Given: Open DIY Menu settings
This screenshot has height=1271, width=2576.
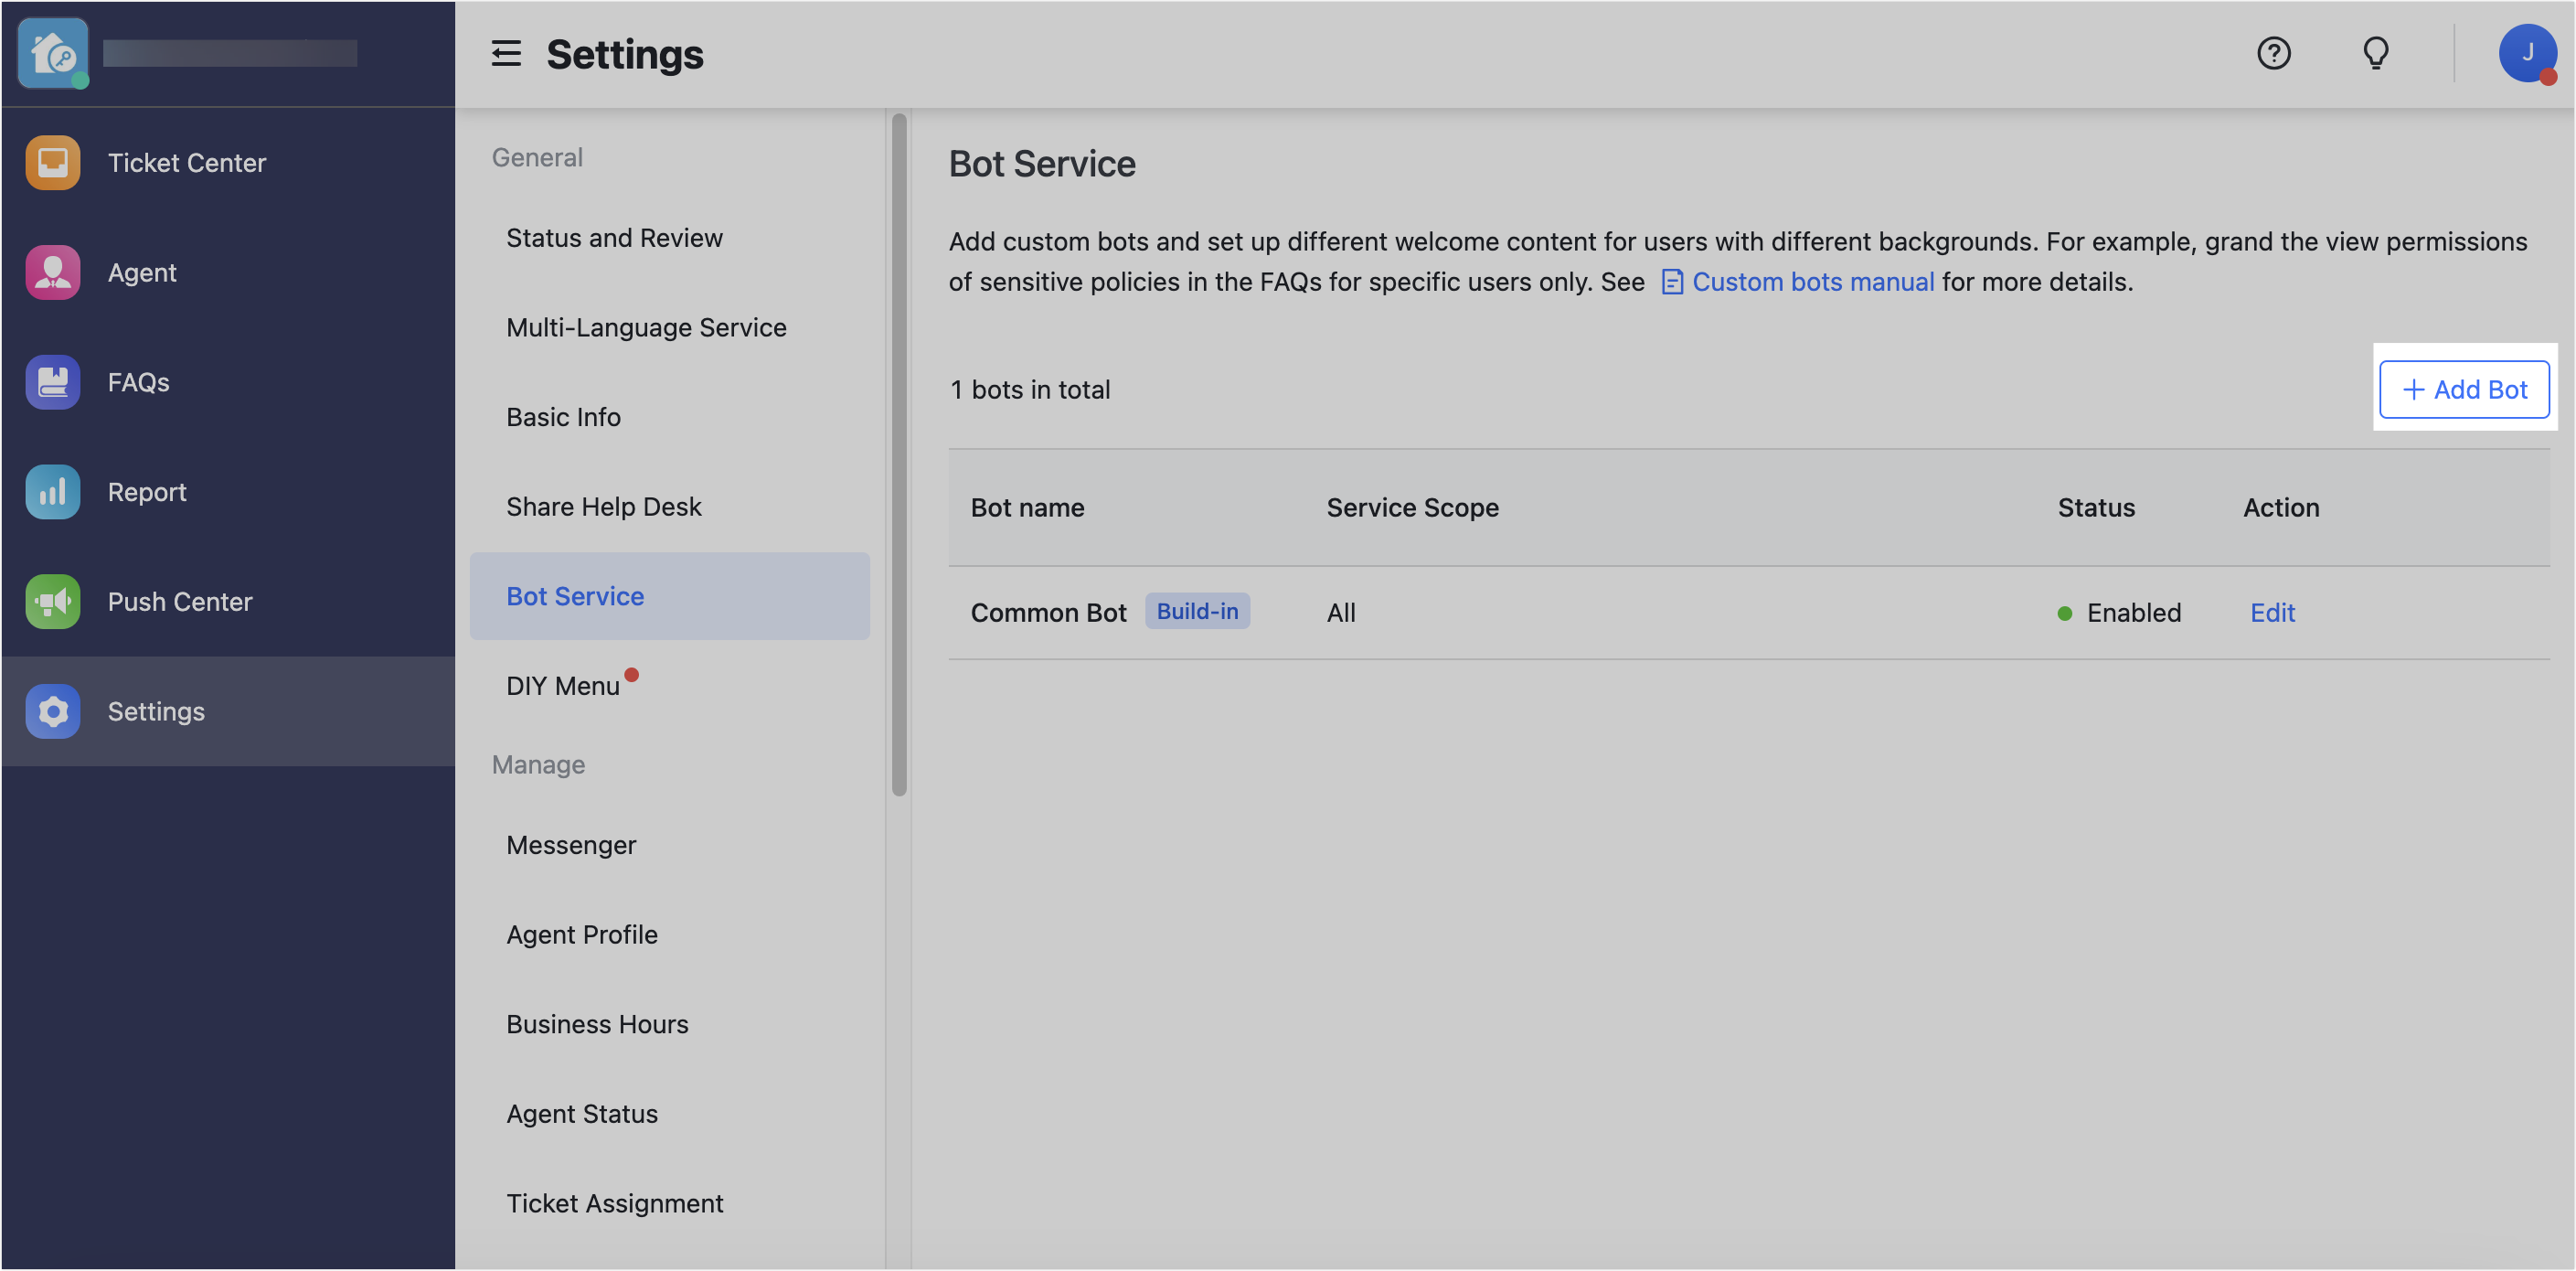Looking at the screenshot, I should point(563,685).
